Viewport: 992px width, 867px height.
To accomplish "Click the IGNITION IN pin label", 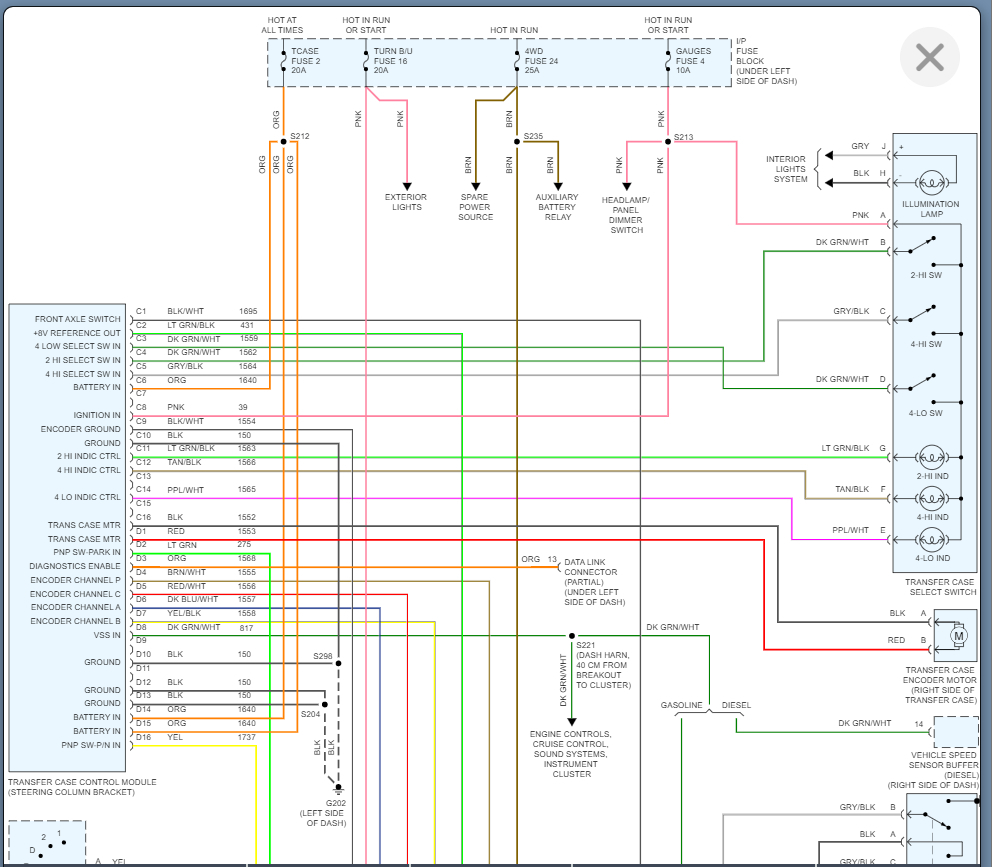I will click(x=97, y=415).
